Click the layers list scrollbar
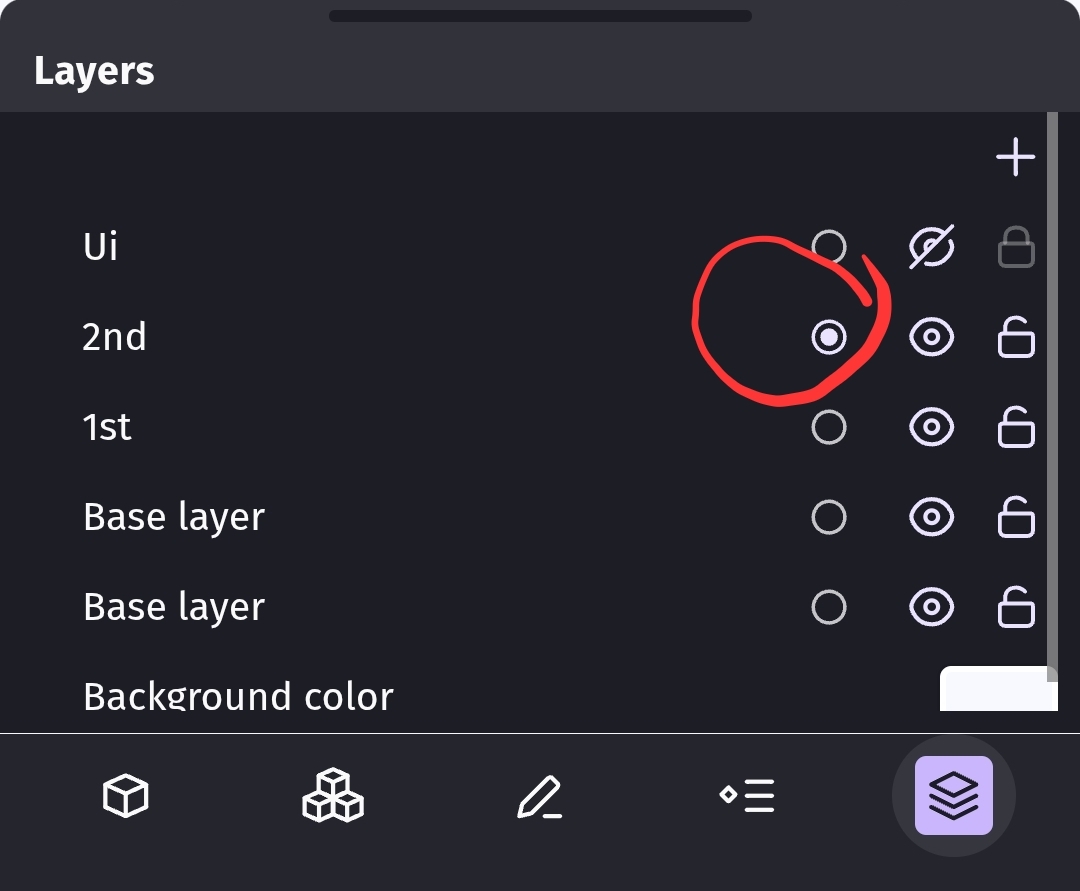This screenshot has height=891, width=1080. click(x=1052, y=397)
